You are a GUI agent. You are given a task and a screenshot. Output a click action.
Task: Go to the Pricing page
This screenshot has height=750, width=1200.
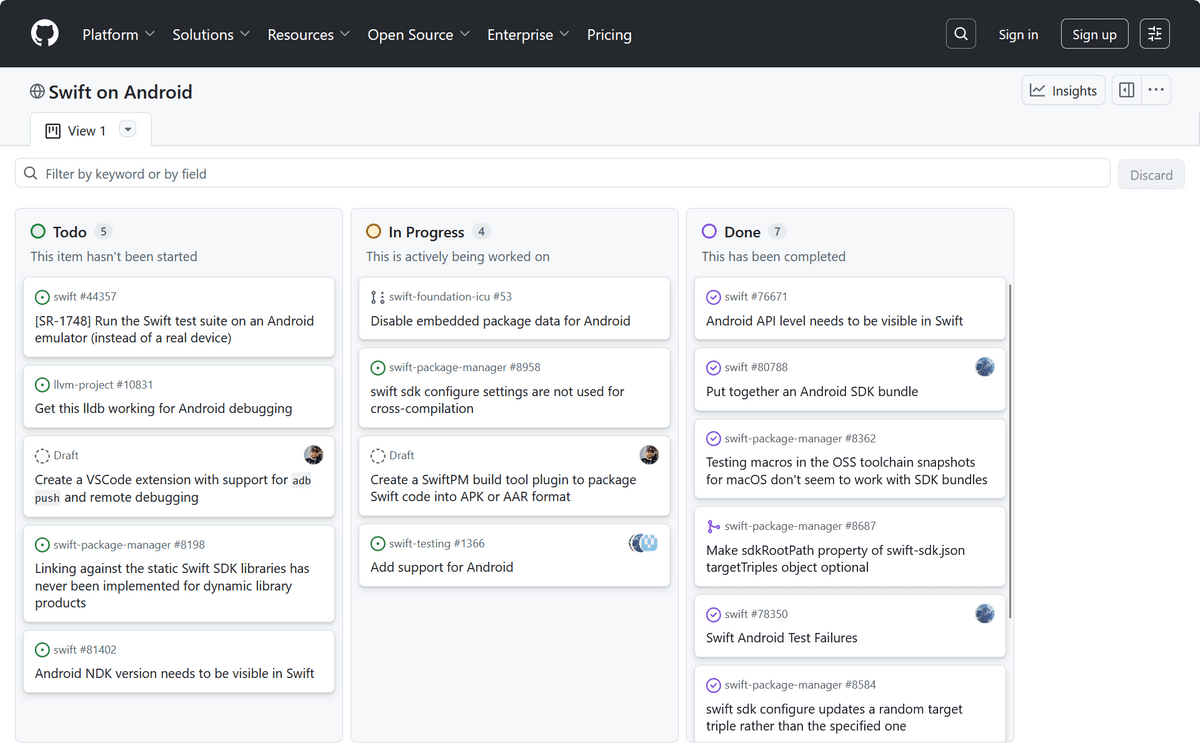(609, 34)
